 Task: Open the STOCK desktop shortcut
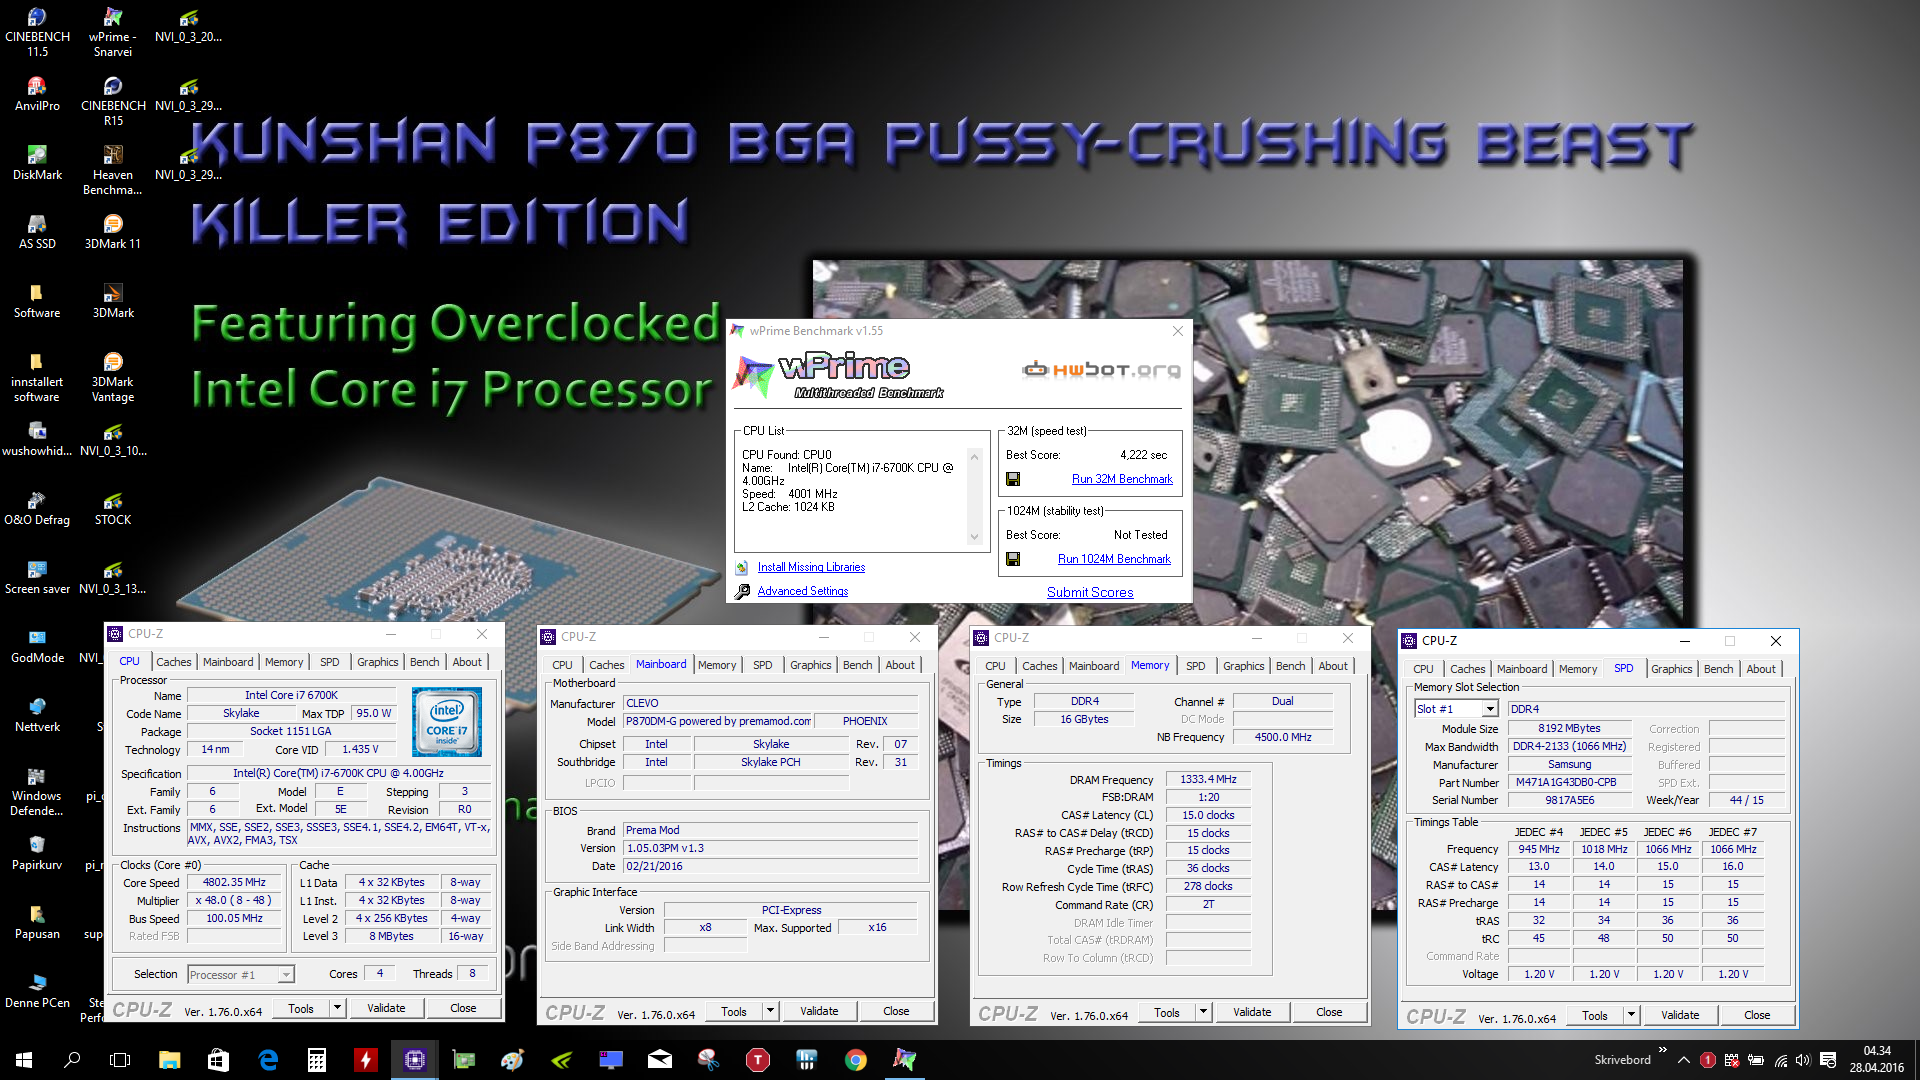[x=113, y=508]
